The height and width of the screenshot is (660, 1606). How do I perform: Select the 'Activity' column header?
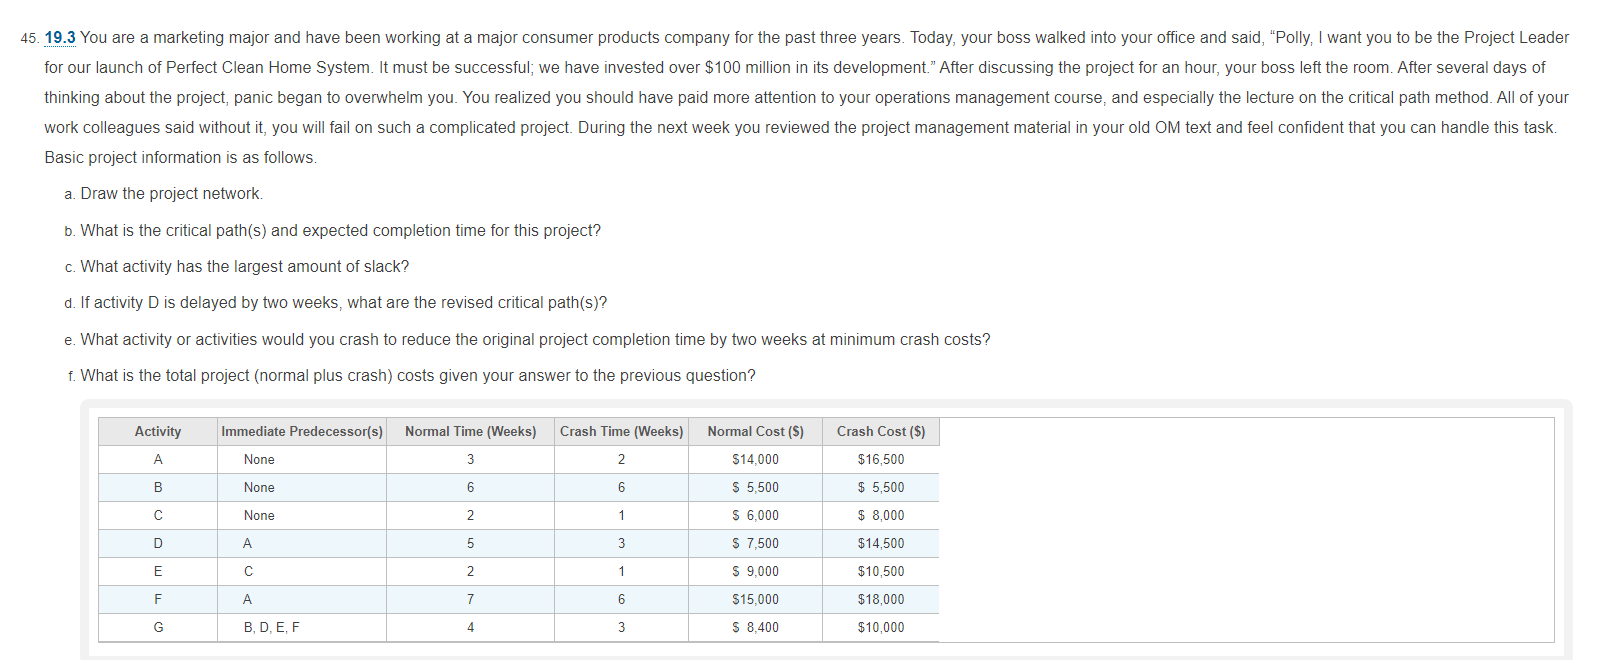(158, 432)
